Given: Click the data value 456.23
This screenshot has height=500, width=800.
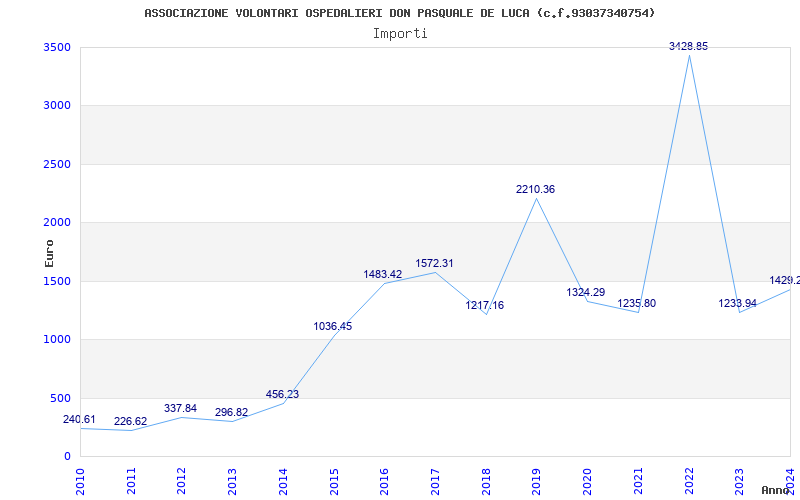Looking at the screenshot, I should [282, 394].
